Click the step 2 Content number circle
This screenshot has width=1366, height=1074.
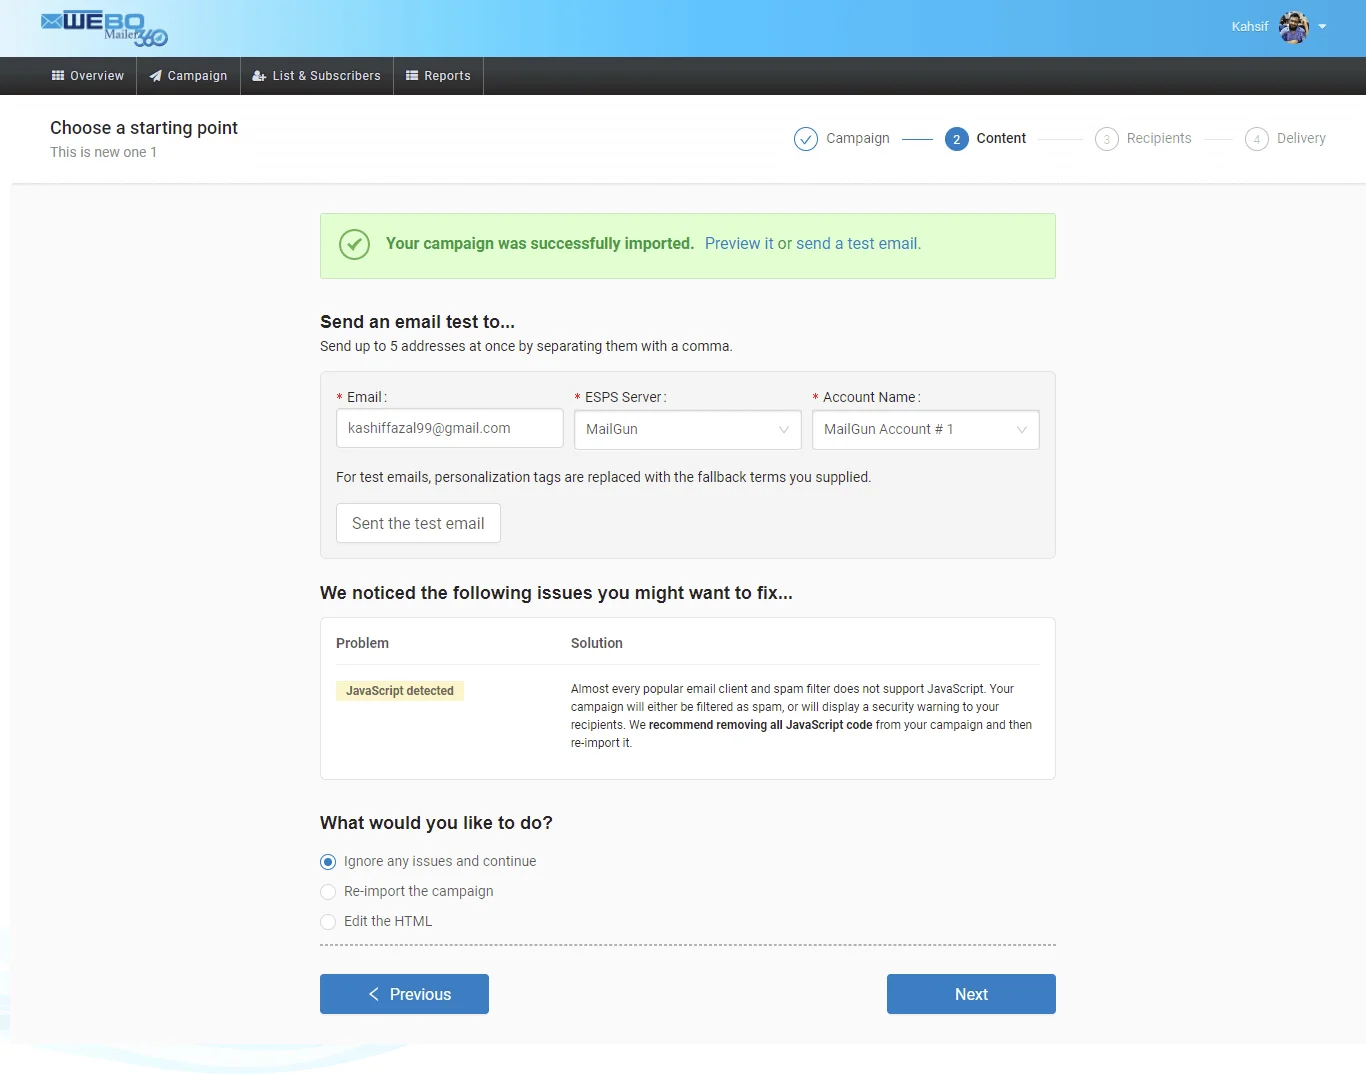(956, 139)
